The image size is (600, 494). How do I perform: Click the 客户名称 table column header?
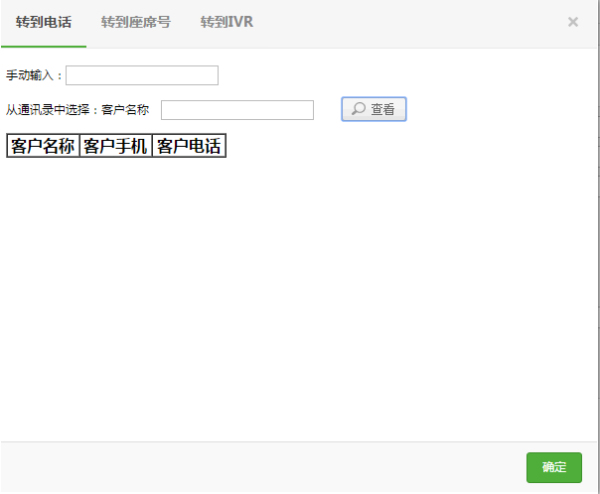pyautogui.click(x=43, y=146)
